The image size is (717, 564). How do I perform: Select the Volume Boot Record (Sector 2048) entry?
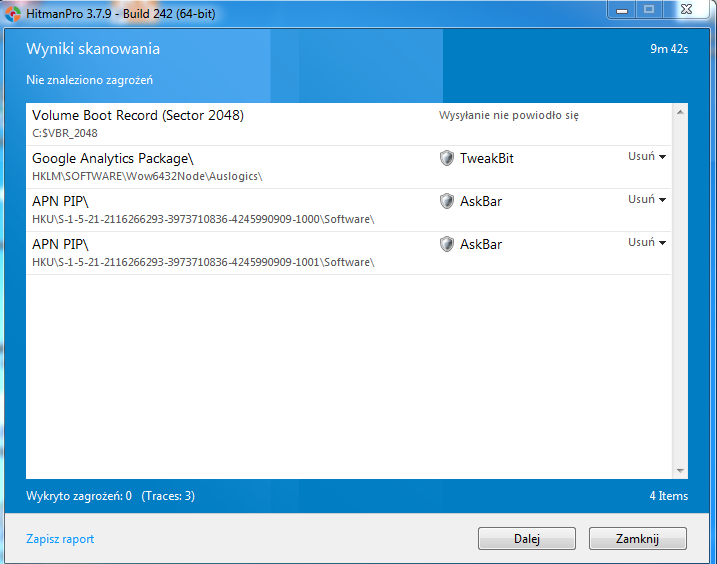pyautogui.click(x=348, y=124)
